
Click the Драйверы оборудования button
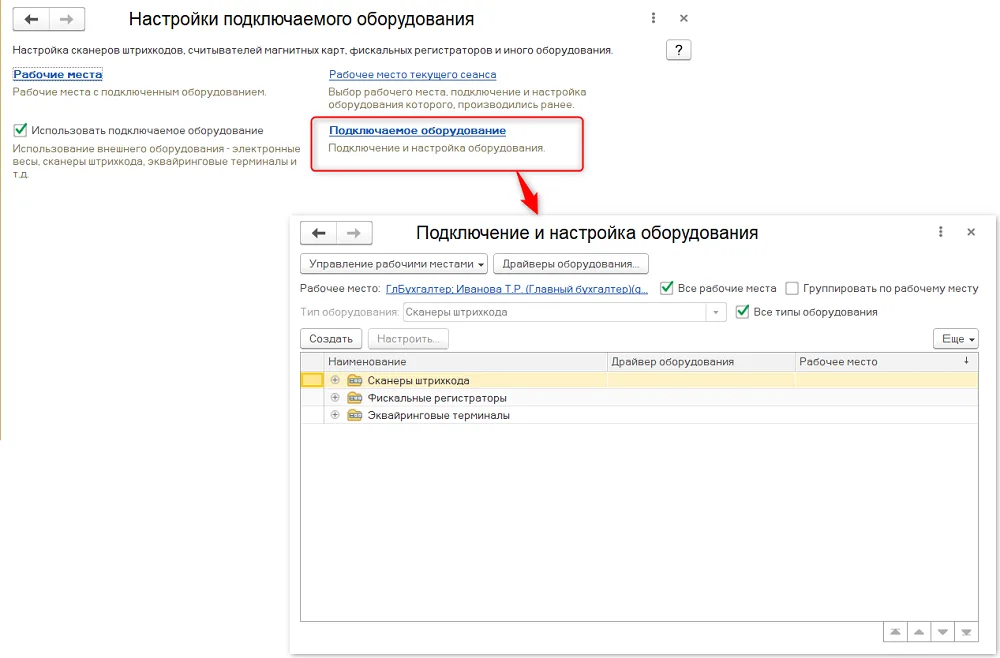pyautogui.click(x=571, y=264)
